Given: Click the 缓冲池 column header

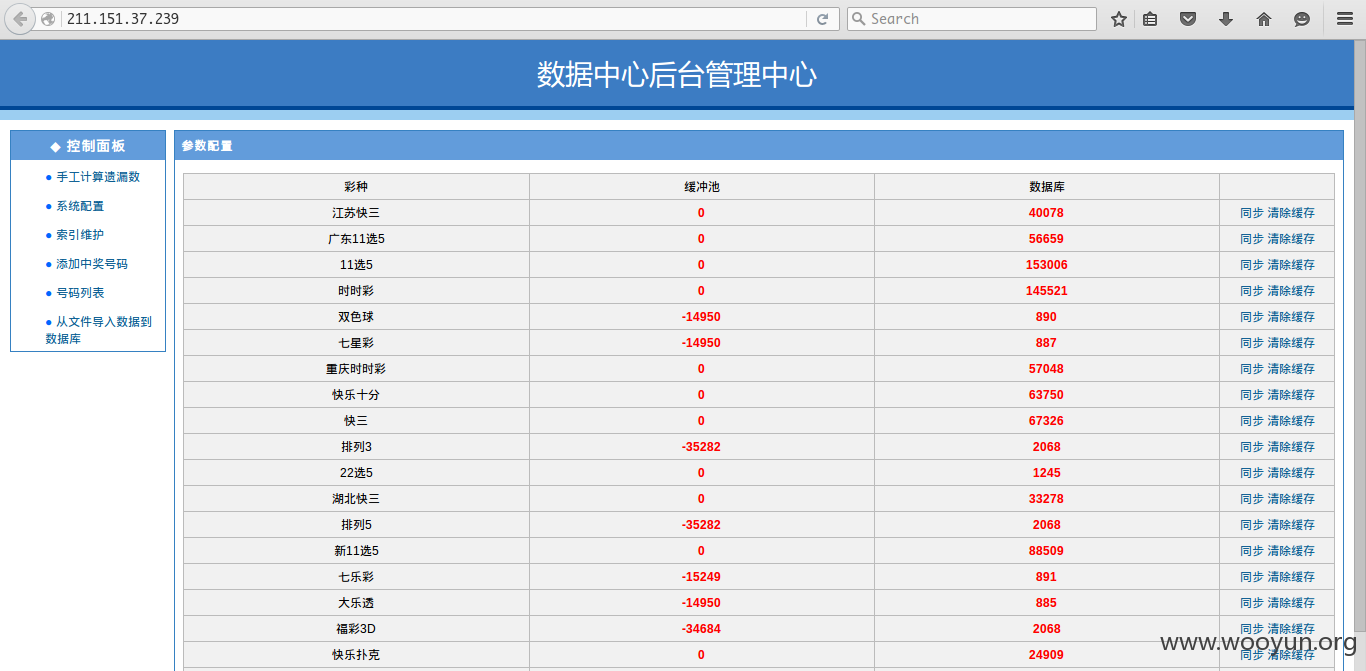Looking at the screenshot, I should click(702, 187).
